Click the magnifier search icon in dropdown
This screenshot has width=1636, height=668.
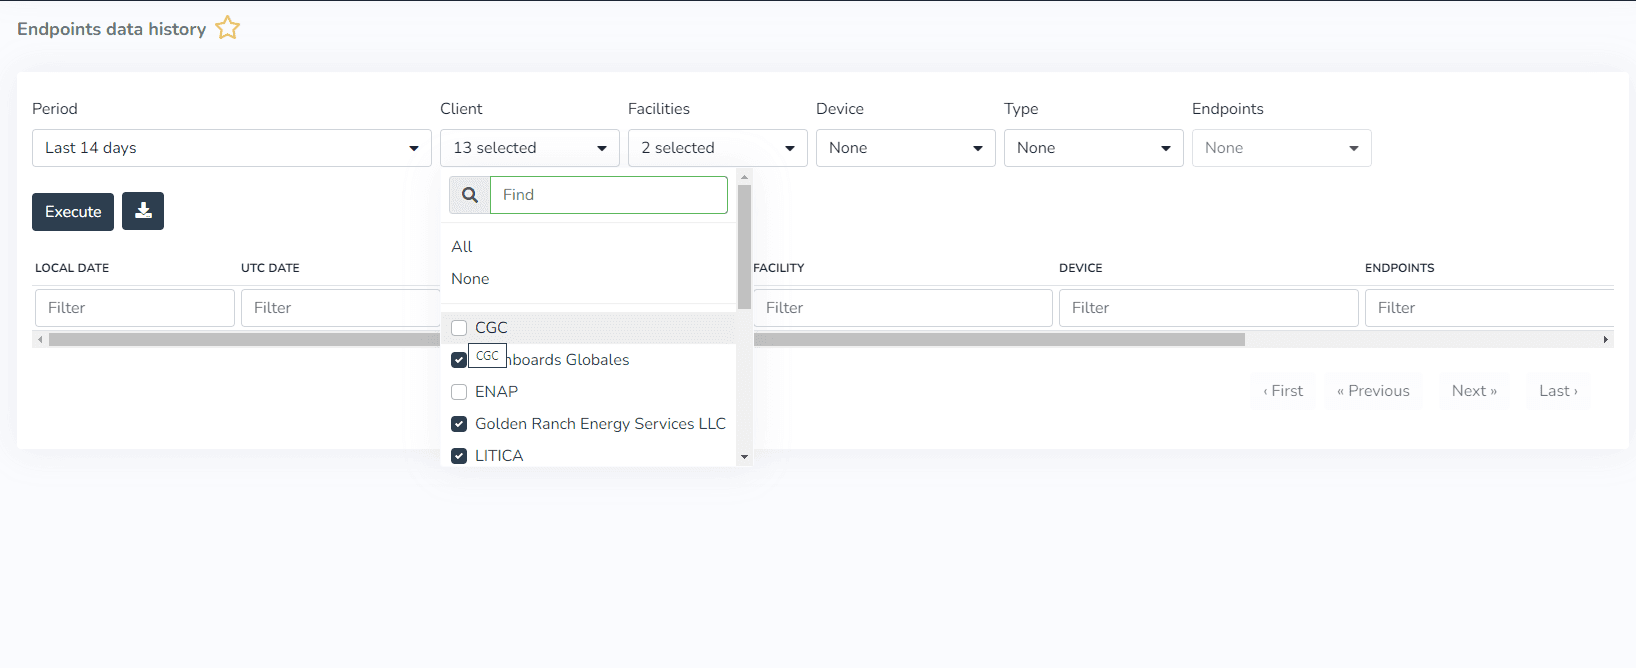pos(470,195)
